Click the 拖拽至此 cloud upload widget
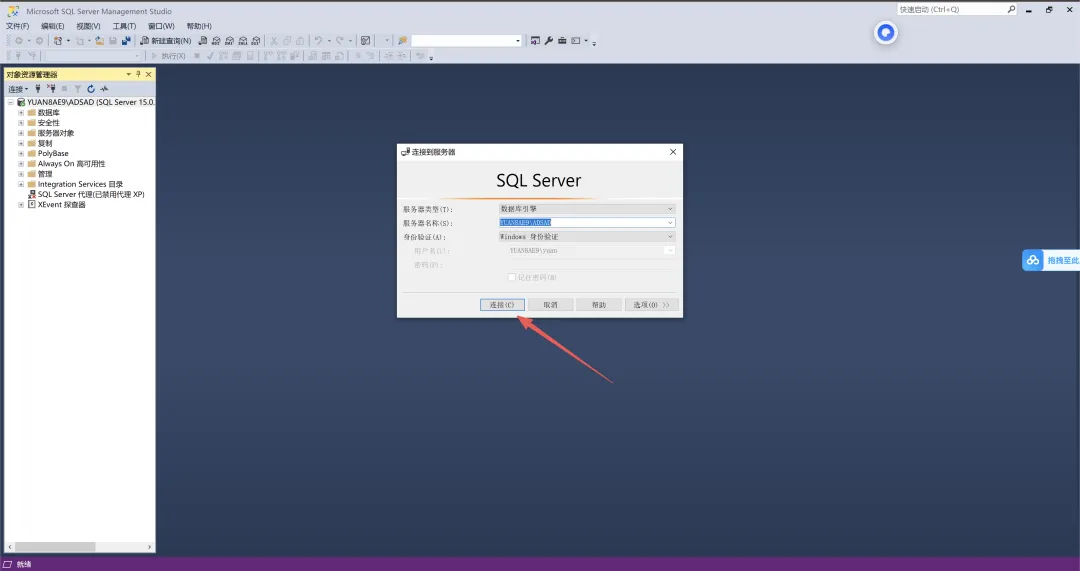The width and height of the screenshot is (1080, 571). 1051,260
